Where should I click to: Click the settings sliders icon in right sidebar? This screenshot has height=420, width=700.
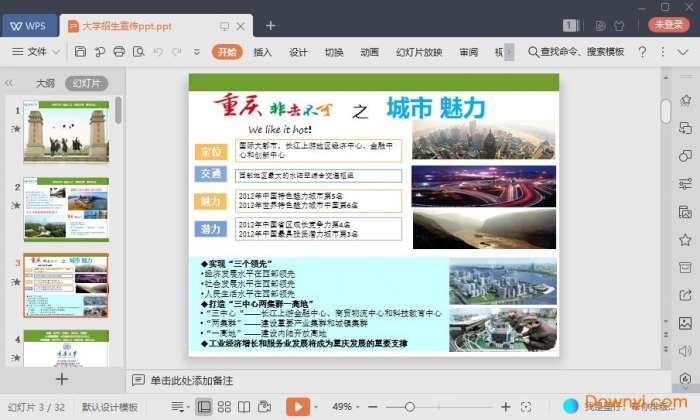tap(685, 183)
